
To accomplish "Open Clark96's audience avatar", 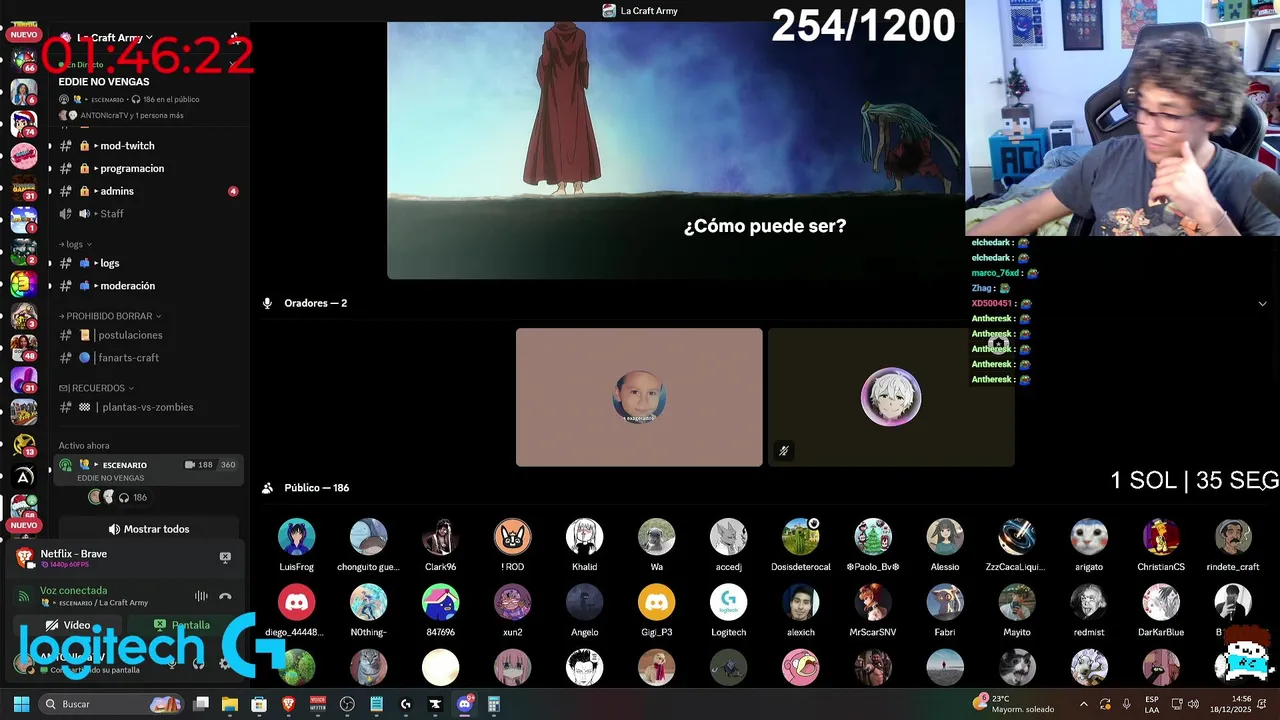I will click(440, 537).
